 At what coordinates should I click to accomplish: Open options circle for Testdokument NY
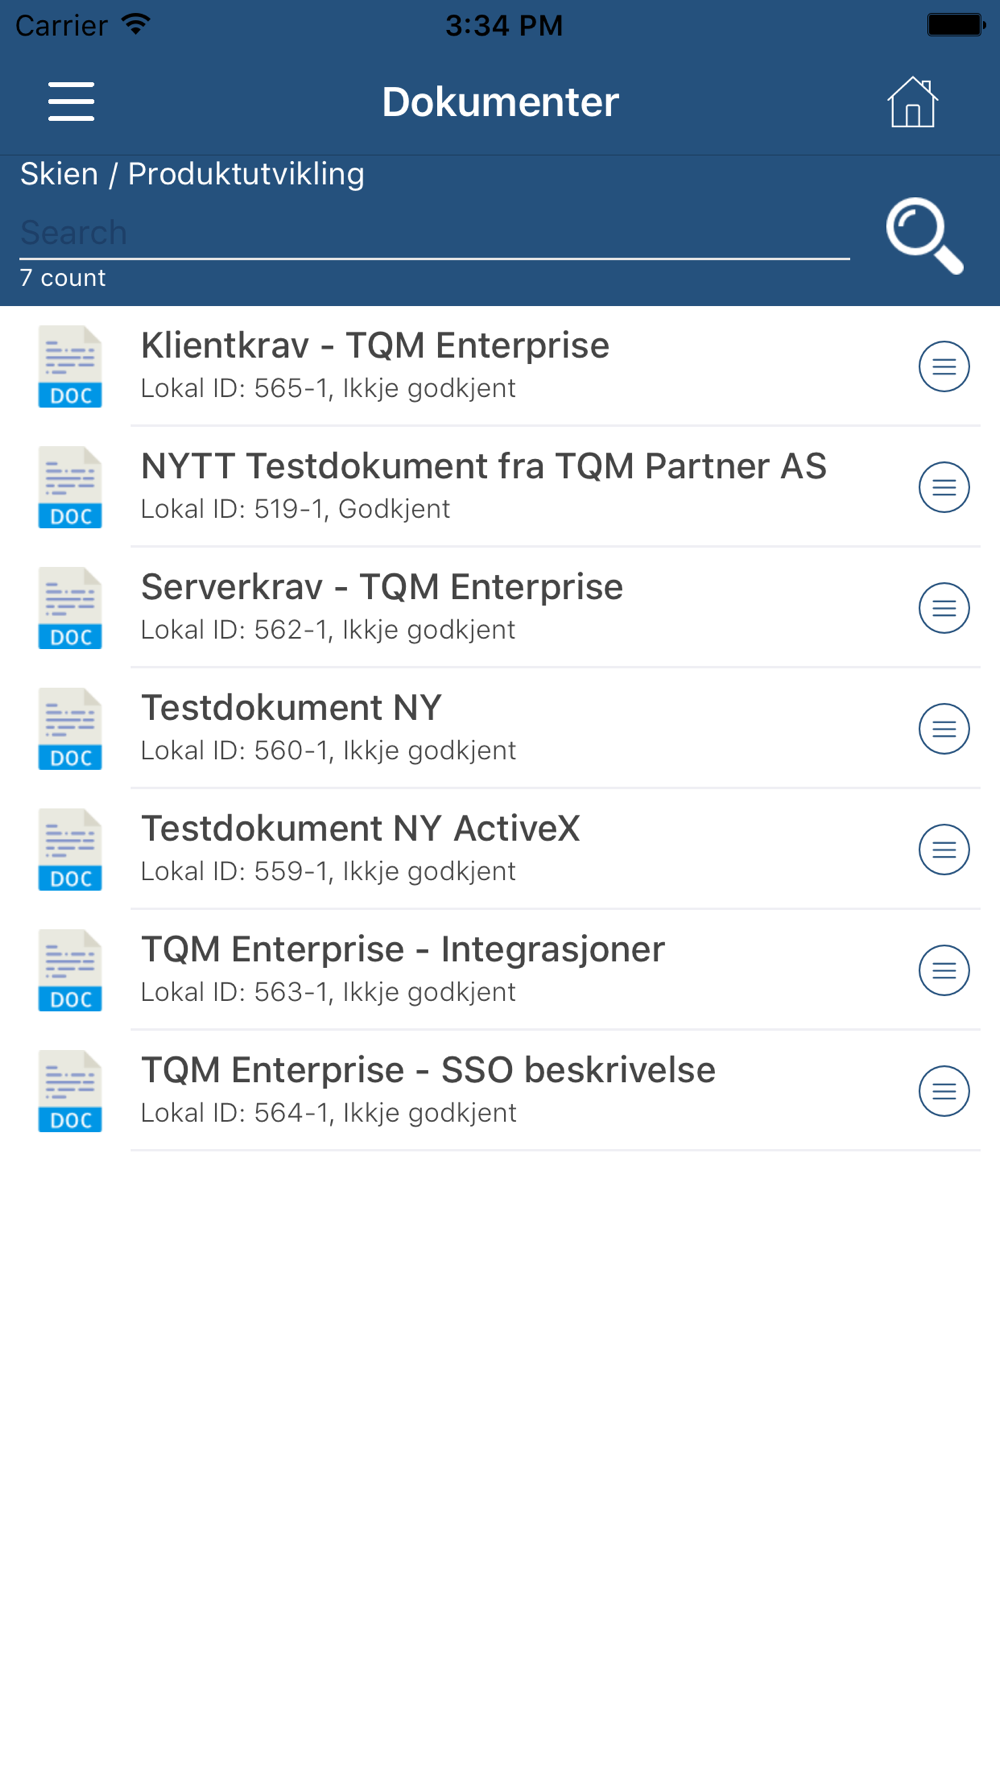point(944,729)
